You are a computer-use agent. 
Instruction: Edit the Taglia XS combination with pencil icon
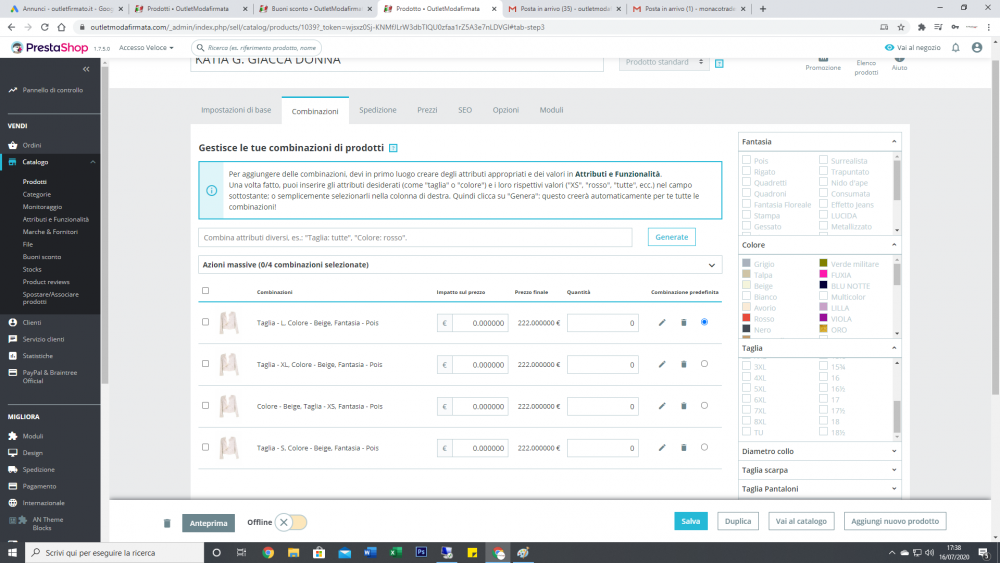pos(662,406)
